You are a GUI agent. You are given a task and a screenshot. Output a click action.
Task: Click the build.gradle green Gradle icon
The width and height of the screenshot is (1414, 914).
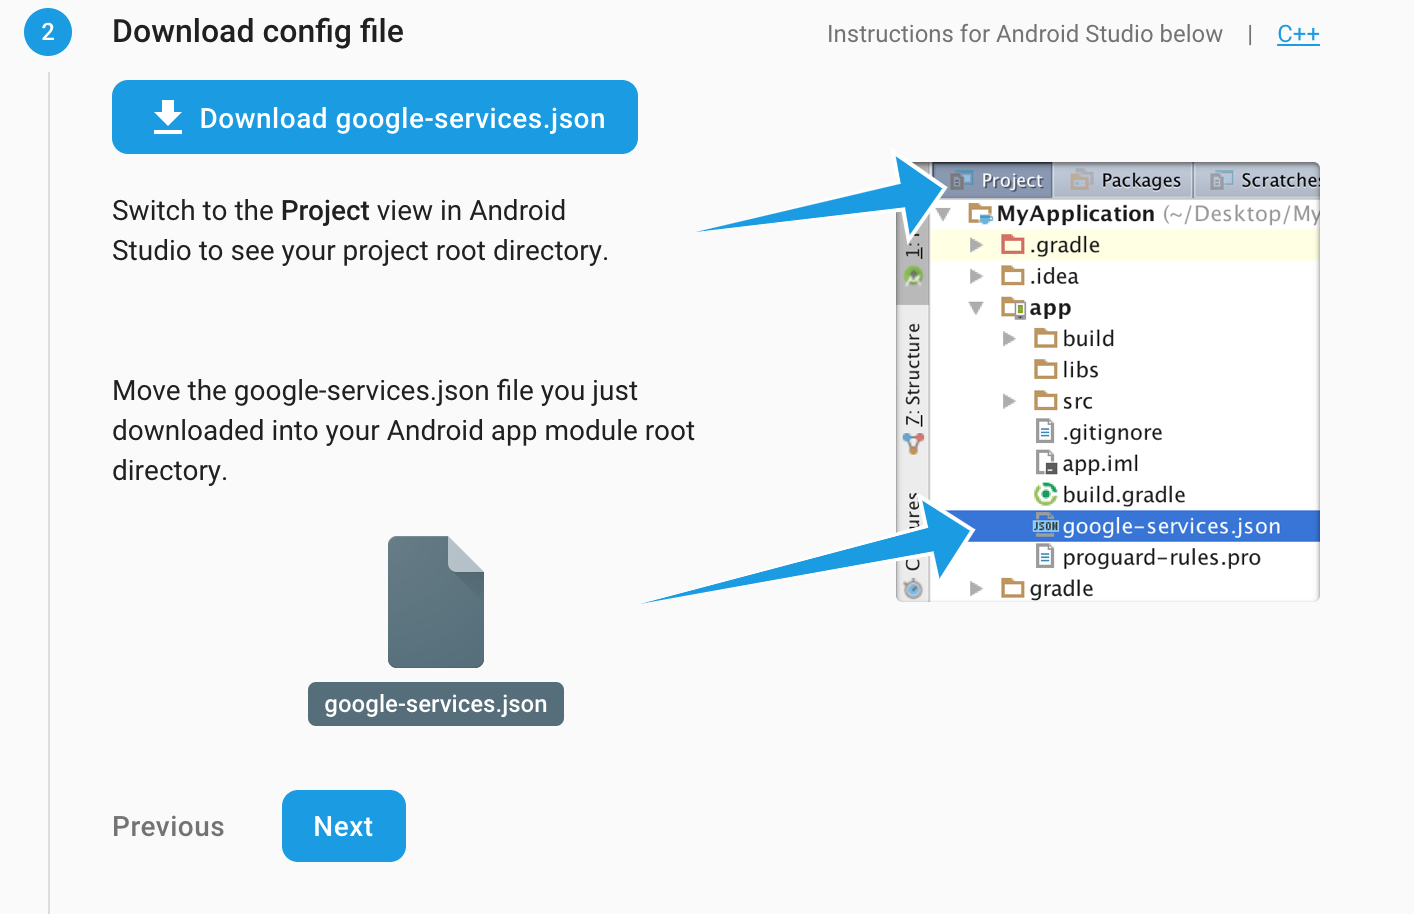1045,494
